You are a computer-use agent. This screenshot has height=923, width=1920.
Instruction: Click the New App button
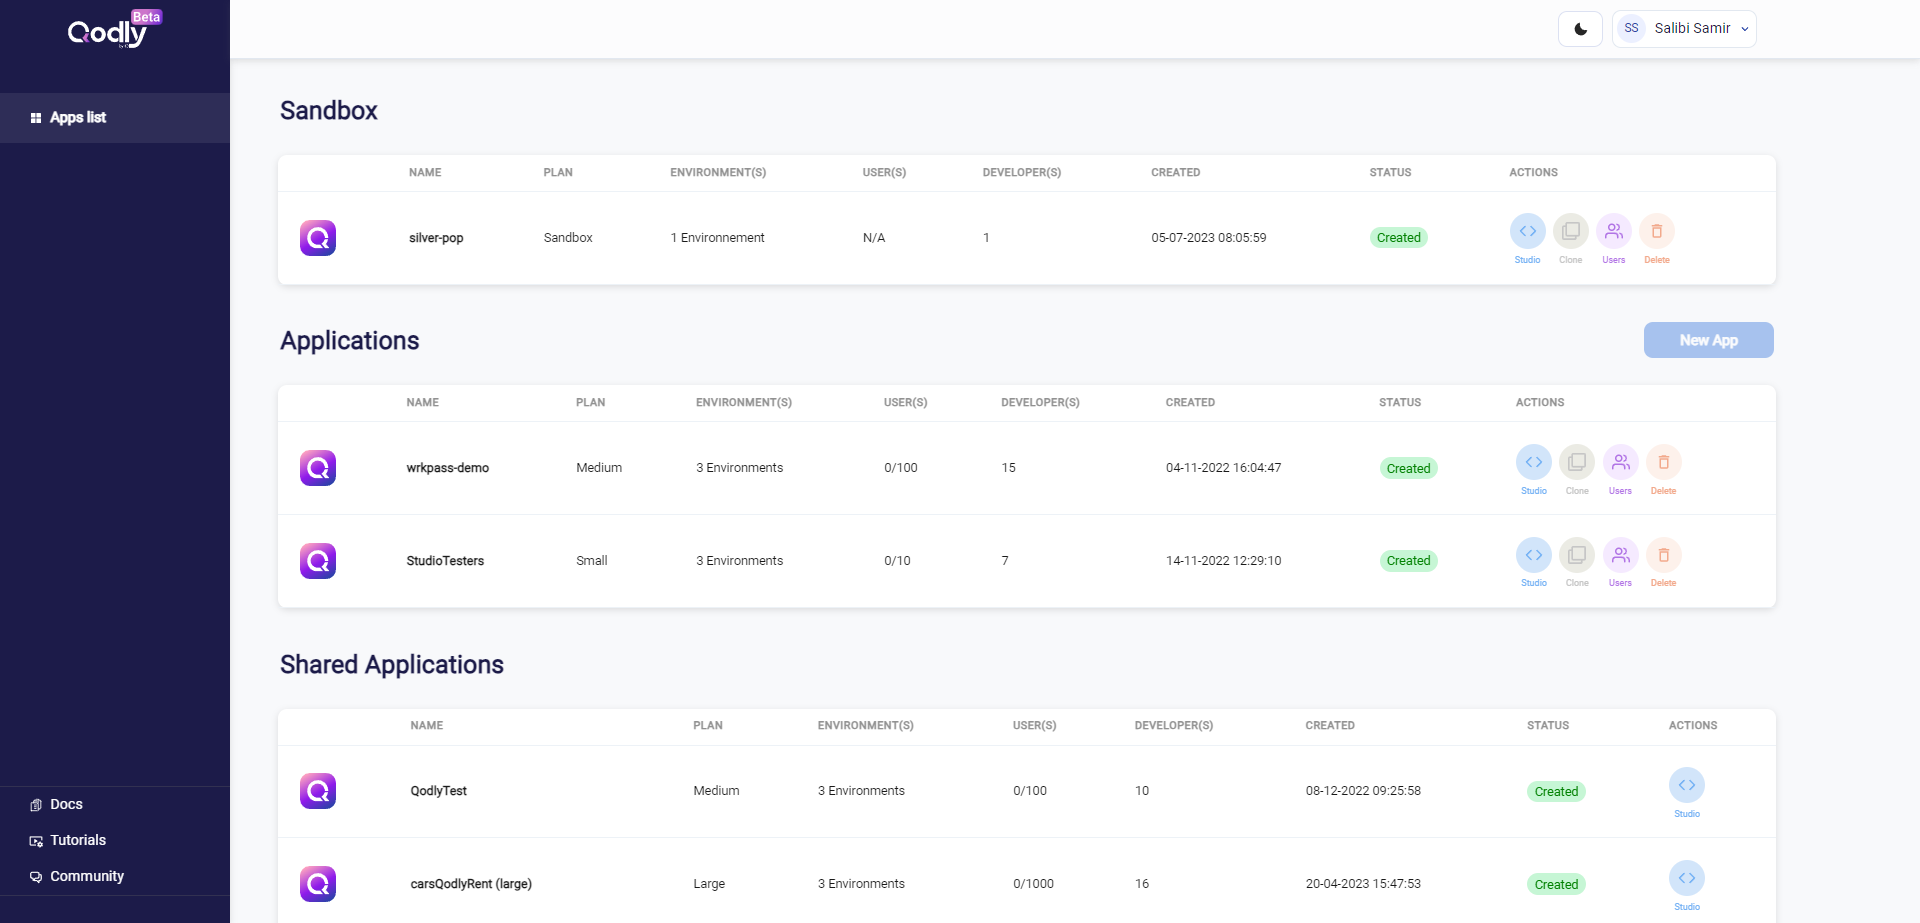[1708, 340]
